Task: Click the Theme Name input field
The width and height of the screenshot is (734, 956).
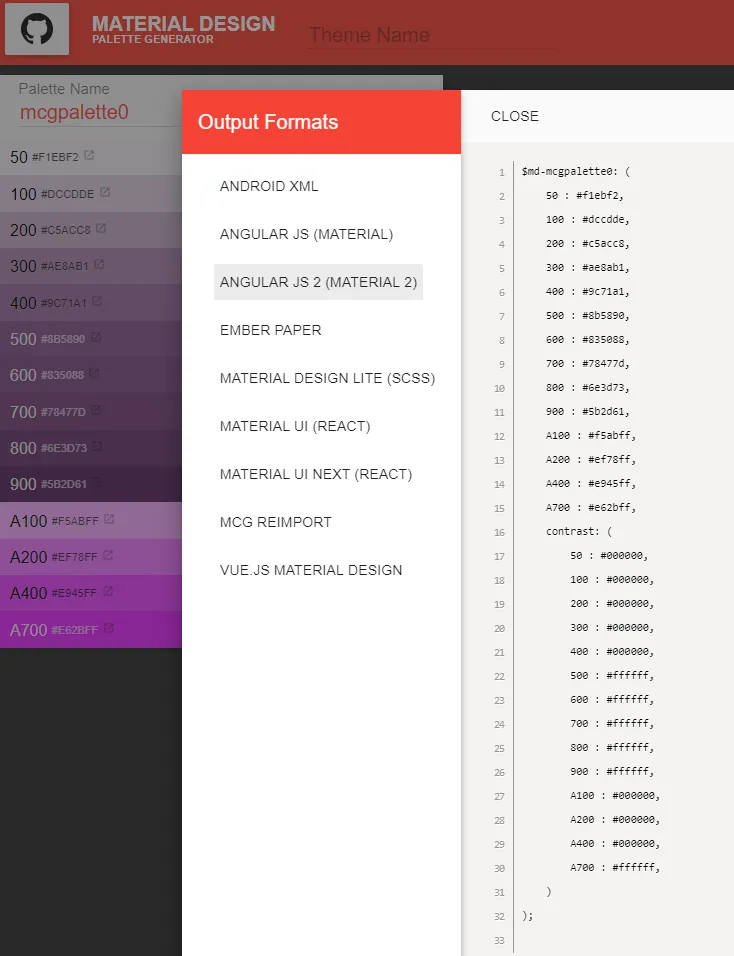Action: [430, 35]
